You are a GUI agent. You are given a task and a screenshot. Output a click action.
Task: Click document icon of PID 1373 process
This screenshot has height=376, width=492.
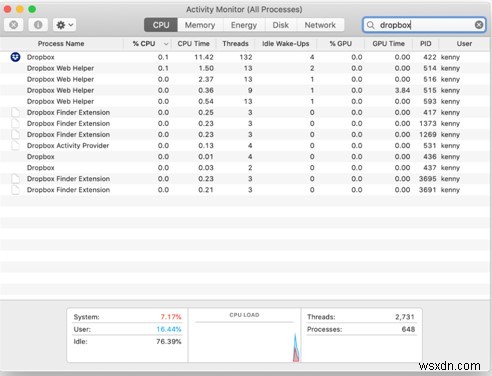[x=15, y=123]
